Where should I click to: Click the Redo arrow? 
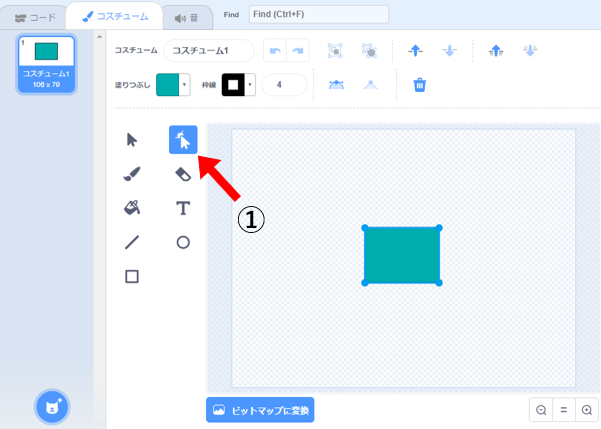tap(298, 51)
